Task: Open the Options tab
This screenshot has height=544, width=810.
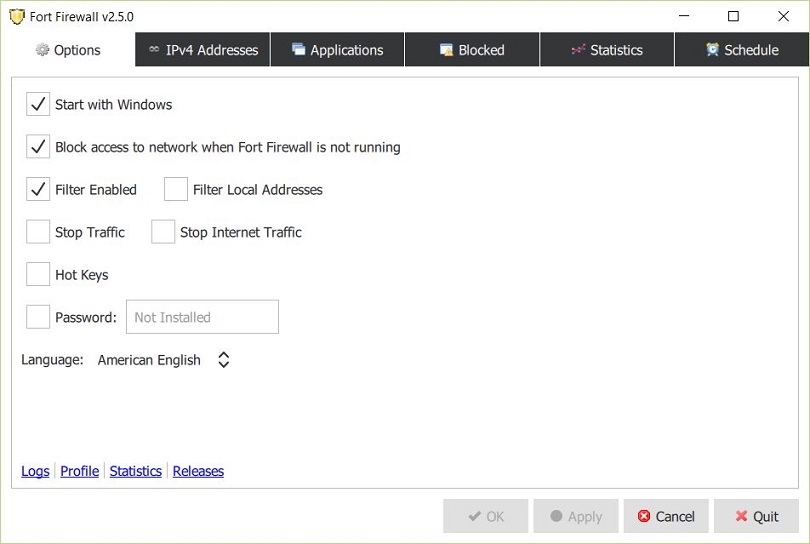Action: [x=68, y=50]
